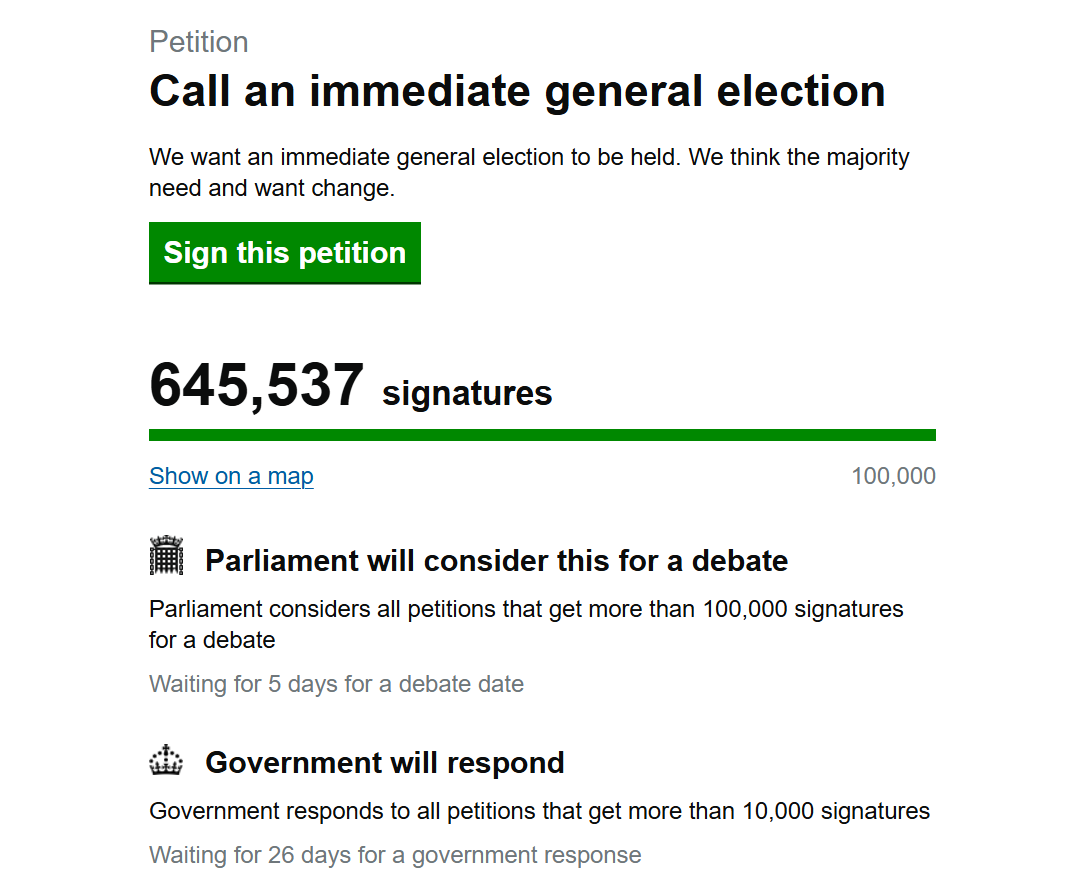Open the Show on a map link

click(x=232, y=476)
